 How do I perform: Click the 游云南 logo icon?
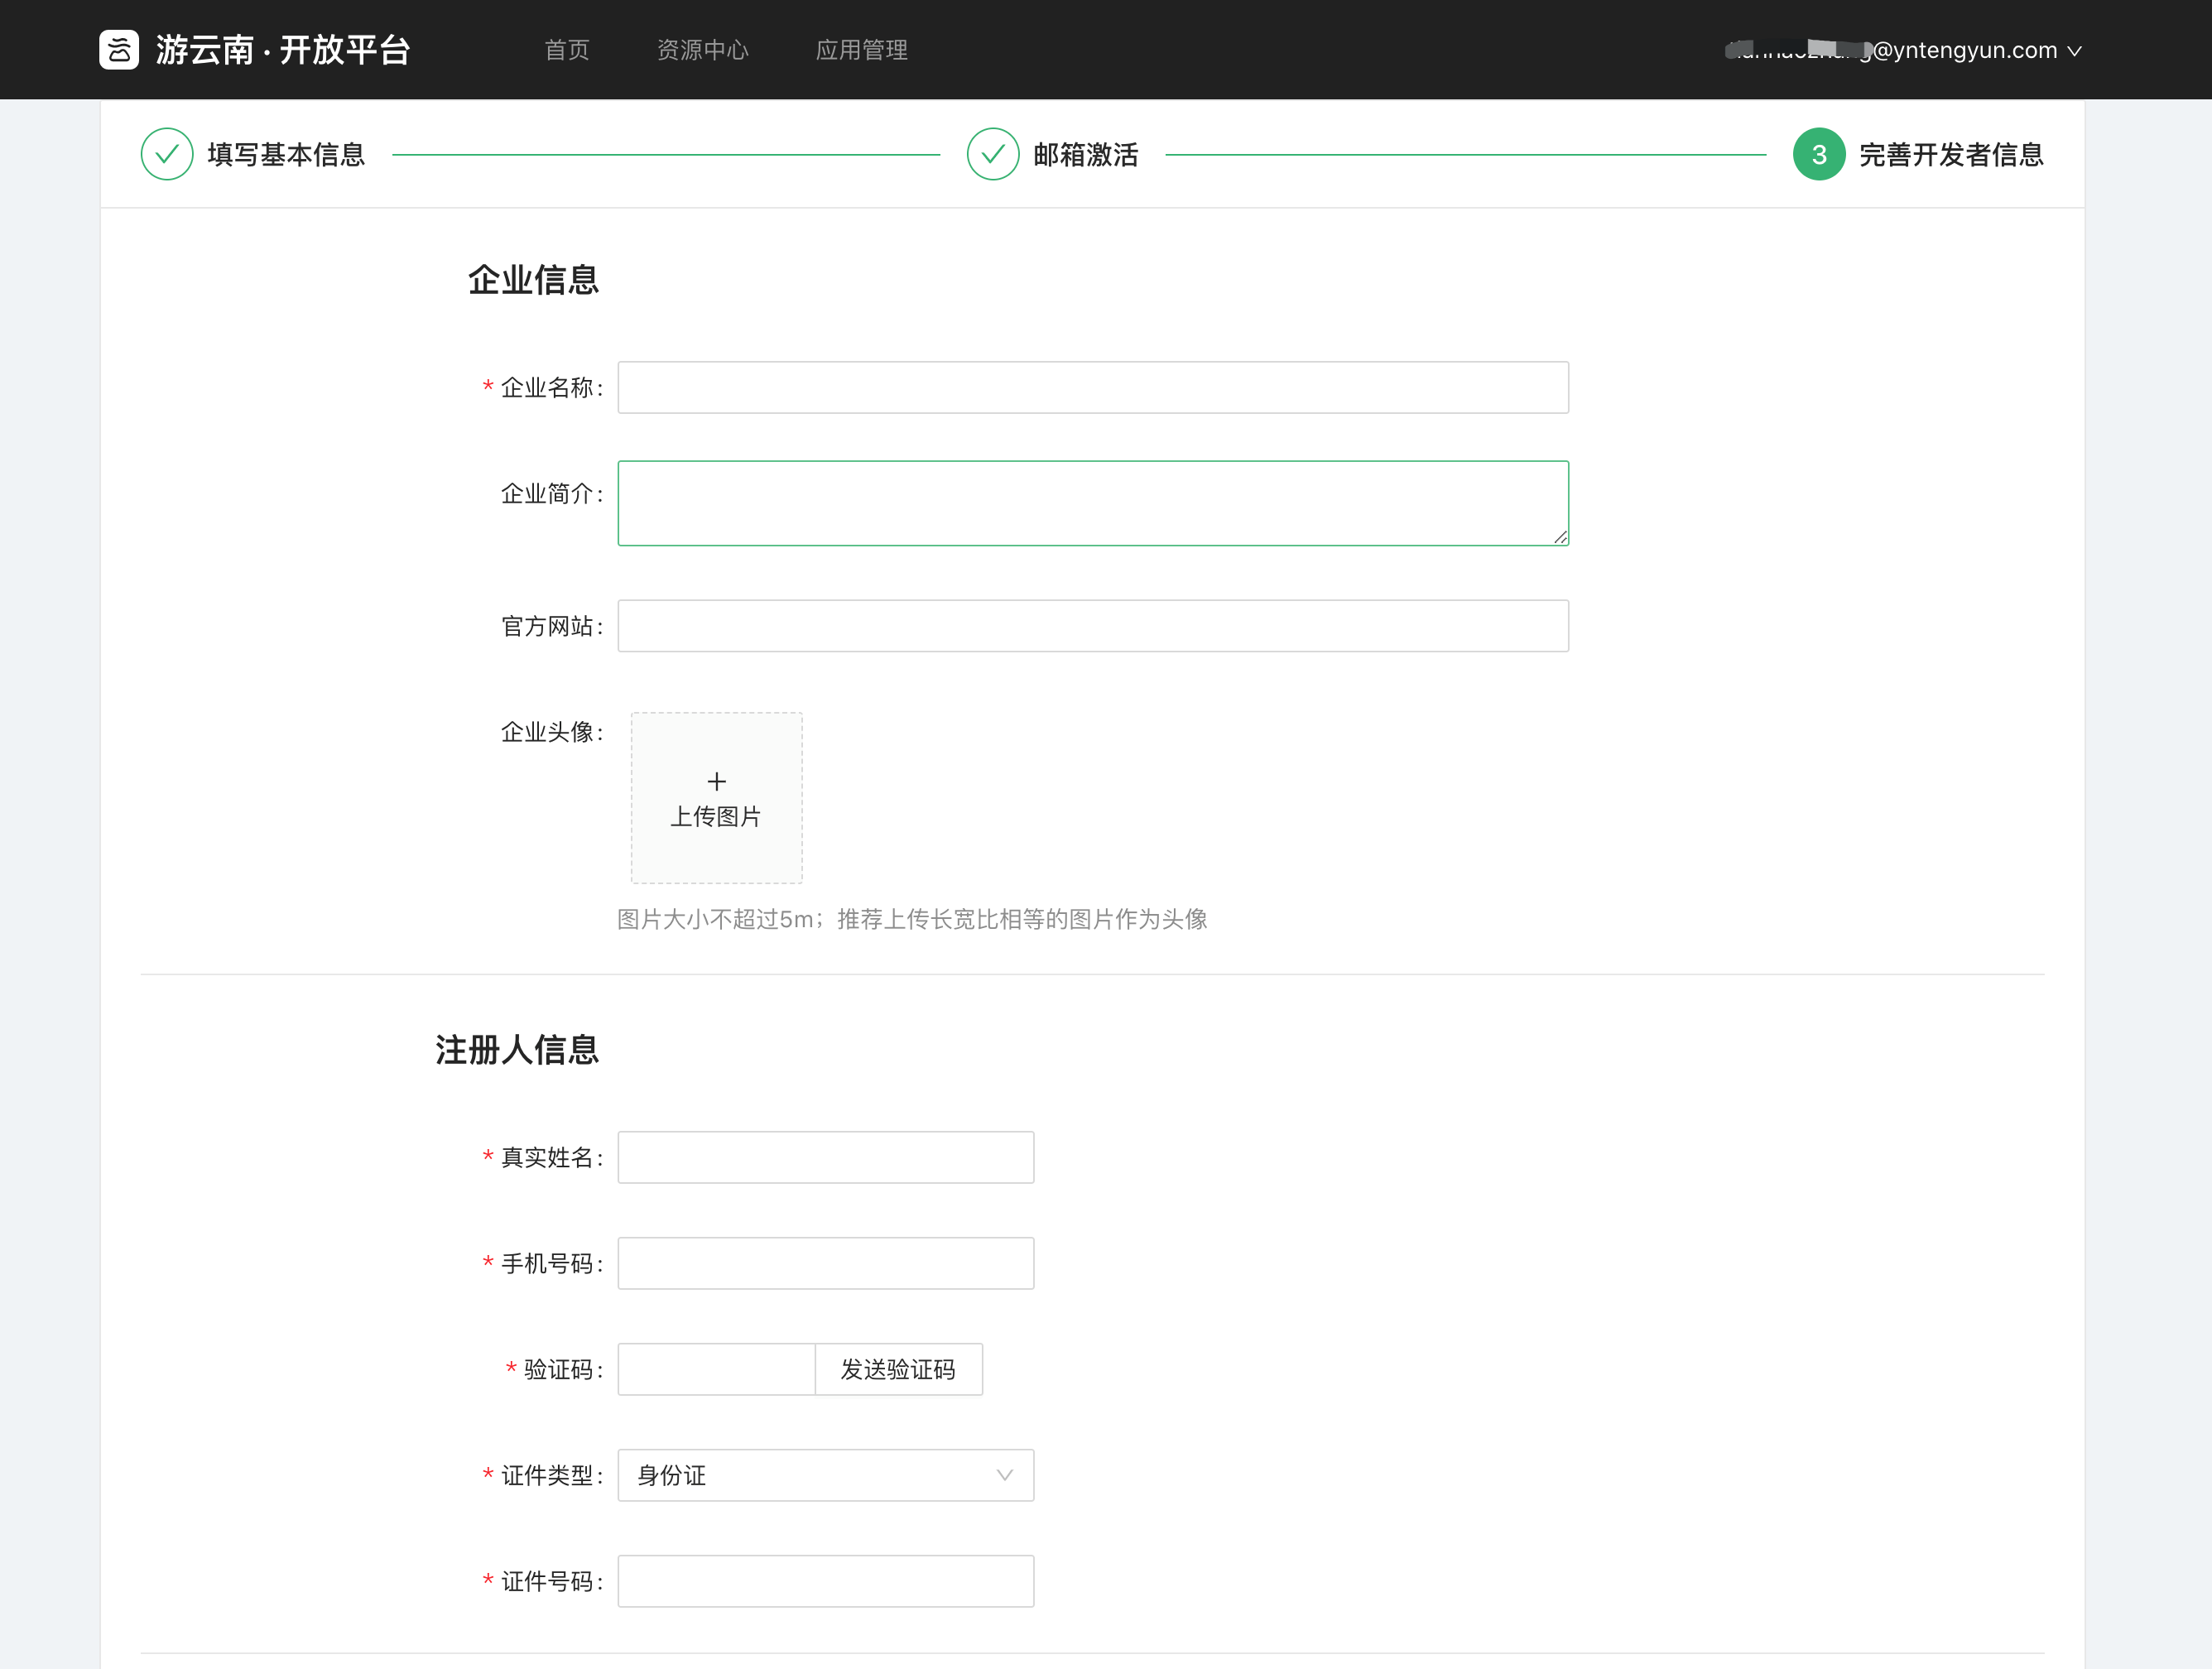119,49
